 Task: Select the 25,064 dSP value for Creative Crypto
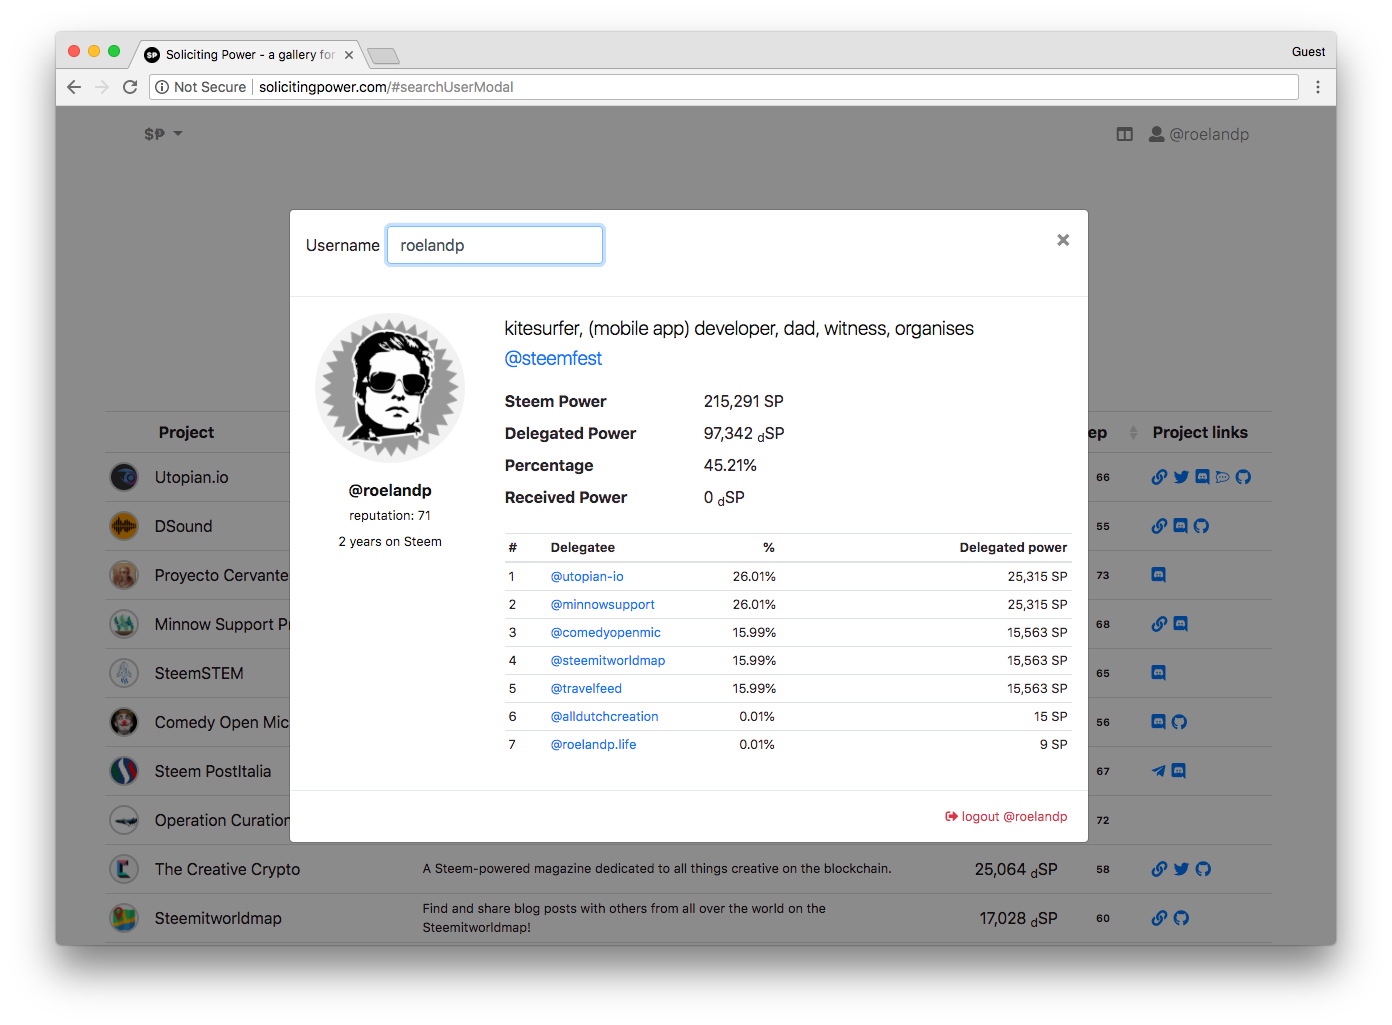coord(1016,869)
